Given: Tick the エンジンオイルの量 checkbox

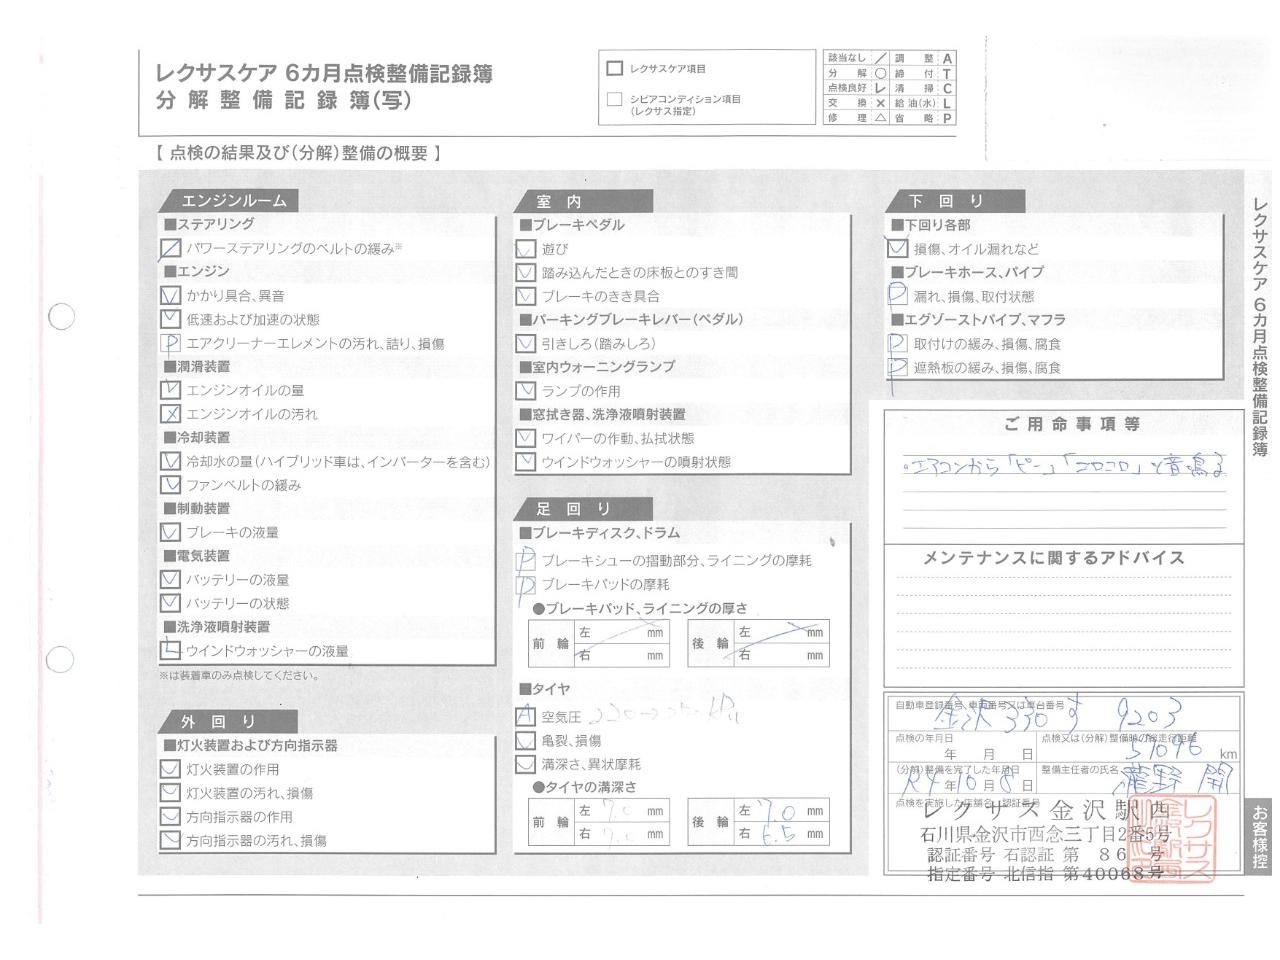Looking at the screenshot, I should 171,390.
